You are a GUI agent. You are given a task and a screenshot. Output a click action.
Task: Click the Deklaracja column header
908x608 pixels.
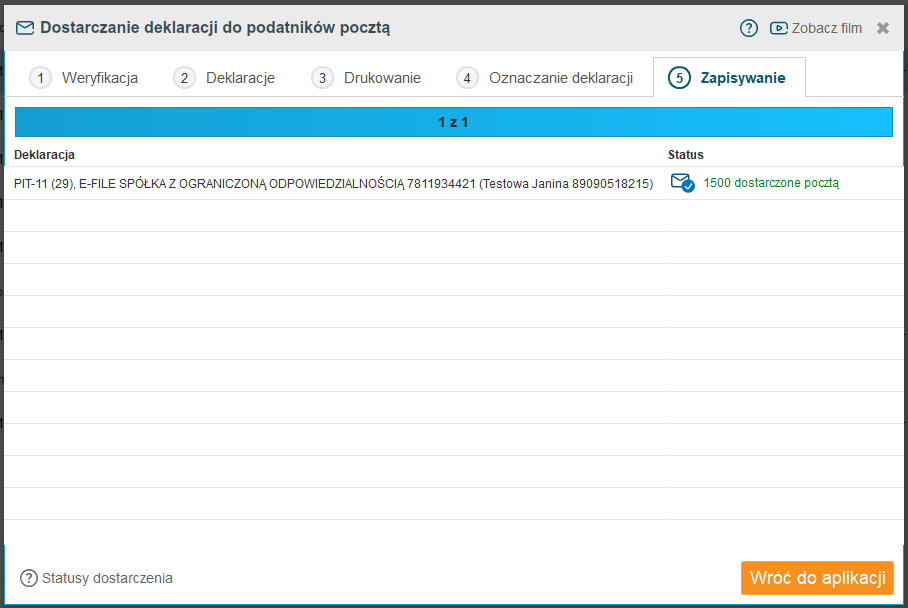[44, 155]
